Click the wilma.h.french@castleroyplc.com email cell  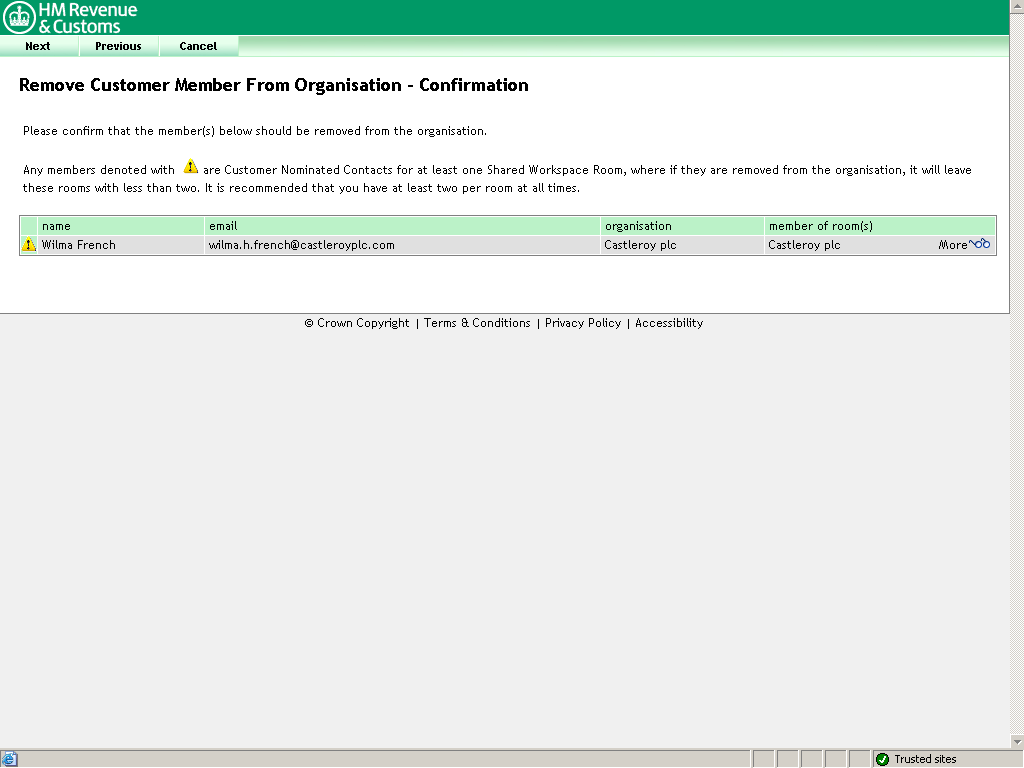301,245
